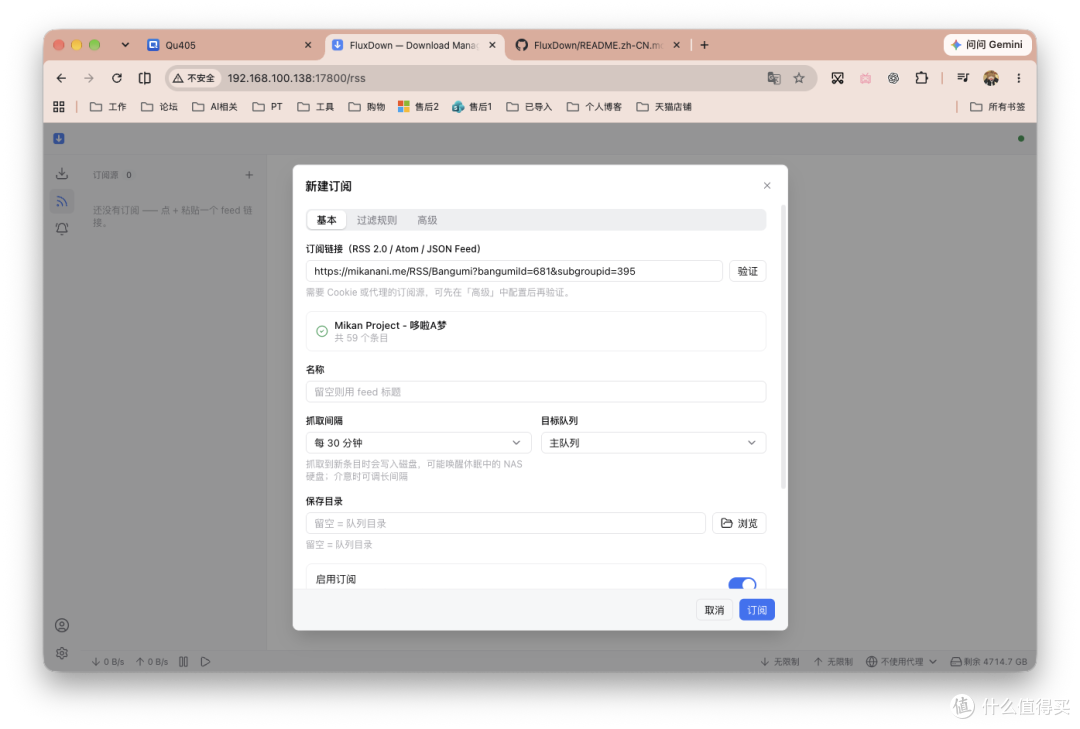1080x729 pixels.
Task: Click the 不安全 security indicator
Action: [194, 78]
